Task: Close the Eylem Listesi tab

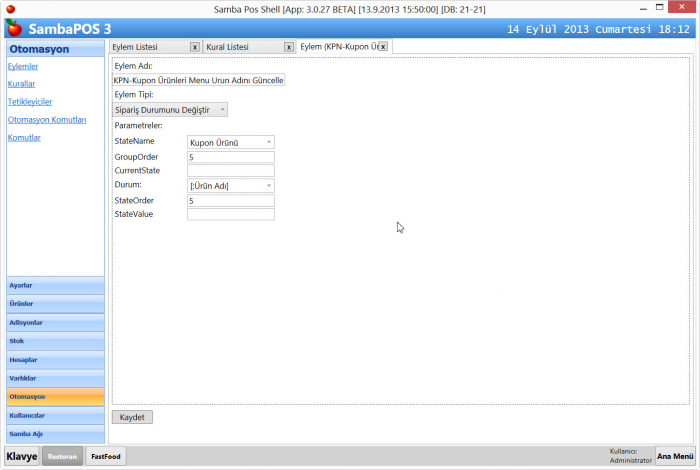Action: (194, 47)
